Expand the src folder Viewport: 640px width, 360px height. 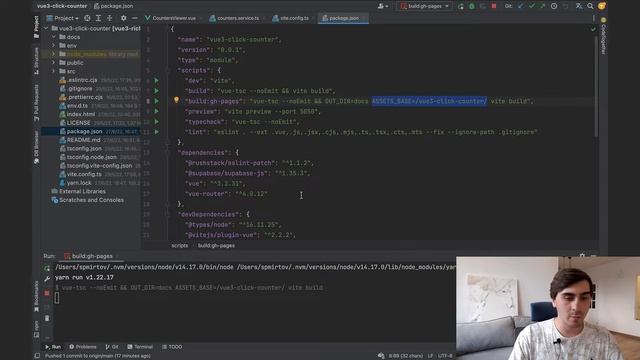coord(53,71)
